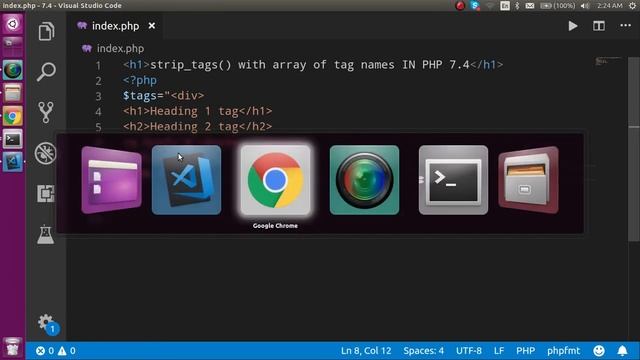
Task: Switch to Visual Studio Code in switcher
Action: 187,180
